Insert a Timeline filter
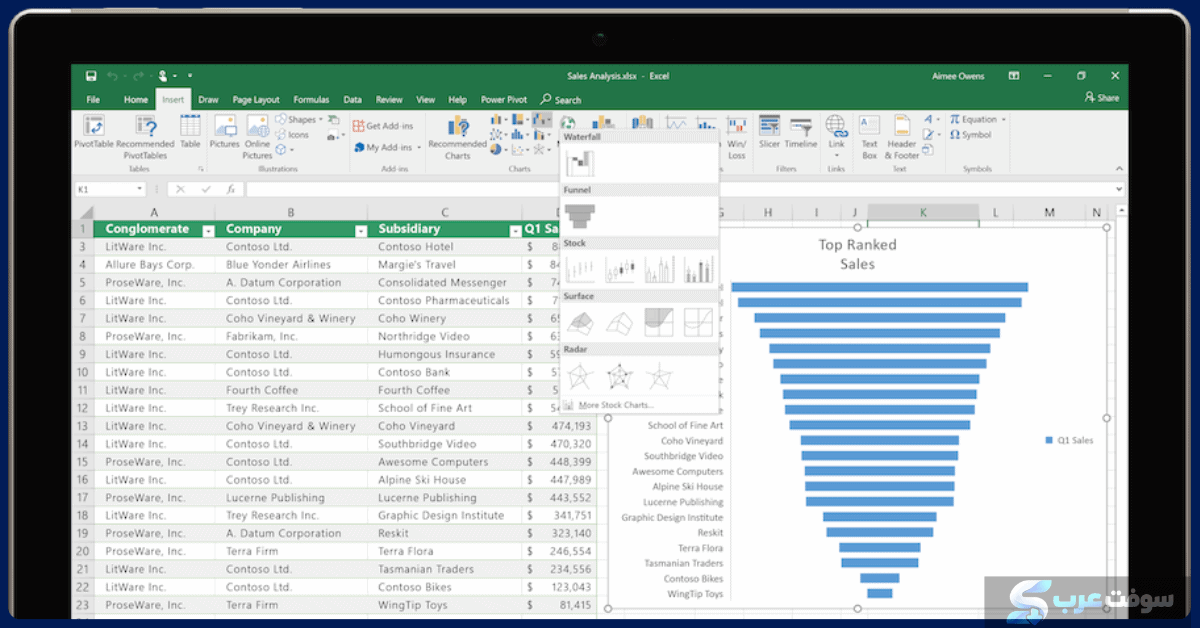Viewport: 1200px width, 628px height. [801, 131]
